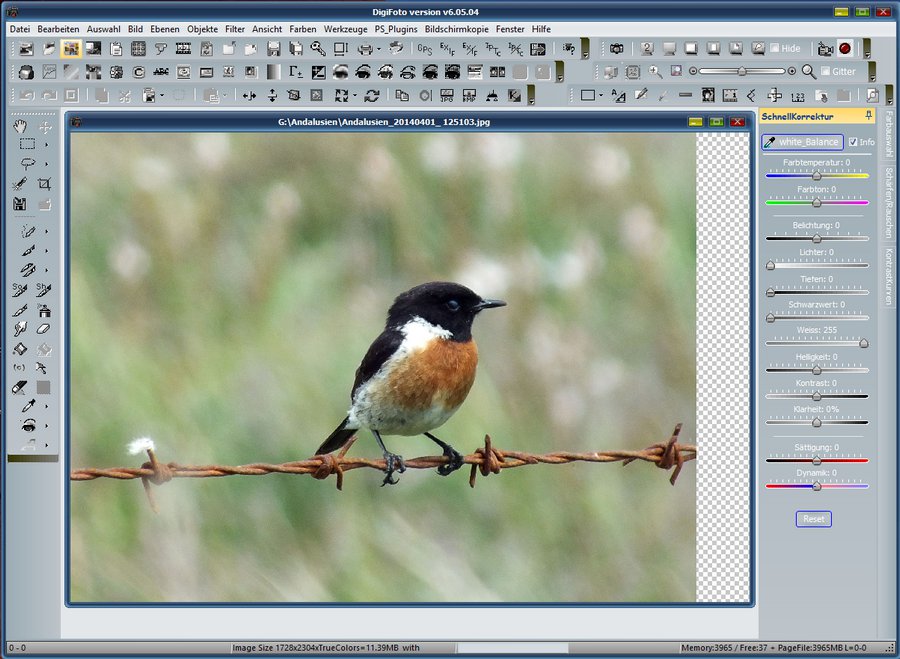
Task: Enable the Hide checkbox
Action: 773,48
